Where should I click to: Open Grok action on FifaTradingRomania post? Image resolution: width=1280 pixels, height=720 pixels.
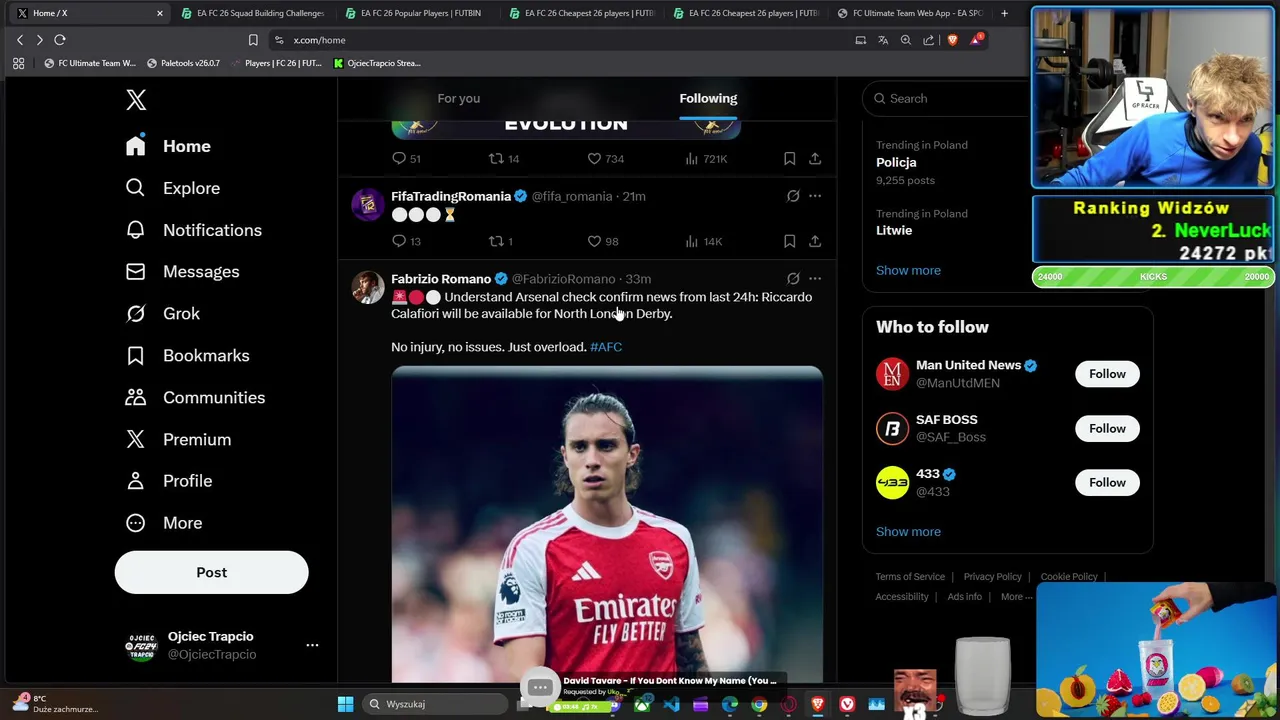coord(793,196)
